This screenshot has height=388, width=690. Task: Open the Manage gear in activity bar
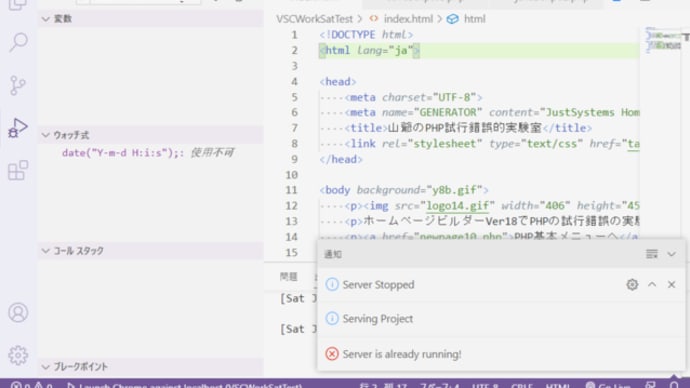click(18, 355)
